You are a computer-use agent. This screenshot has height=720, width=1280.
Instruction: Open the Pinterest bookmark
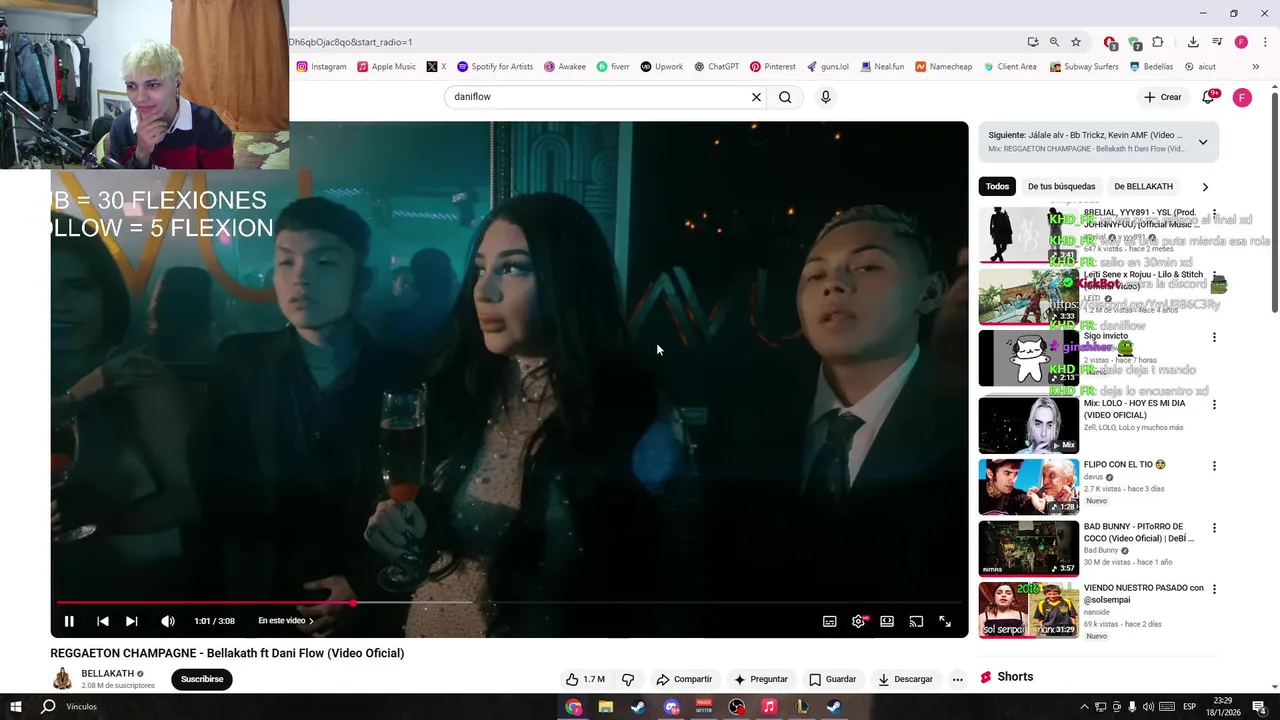click(x=772, y=67)
